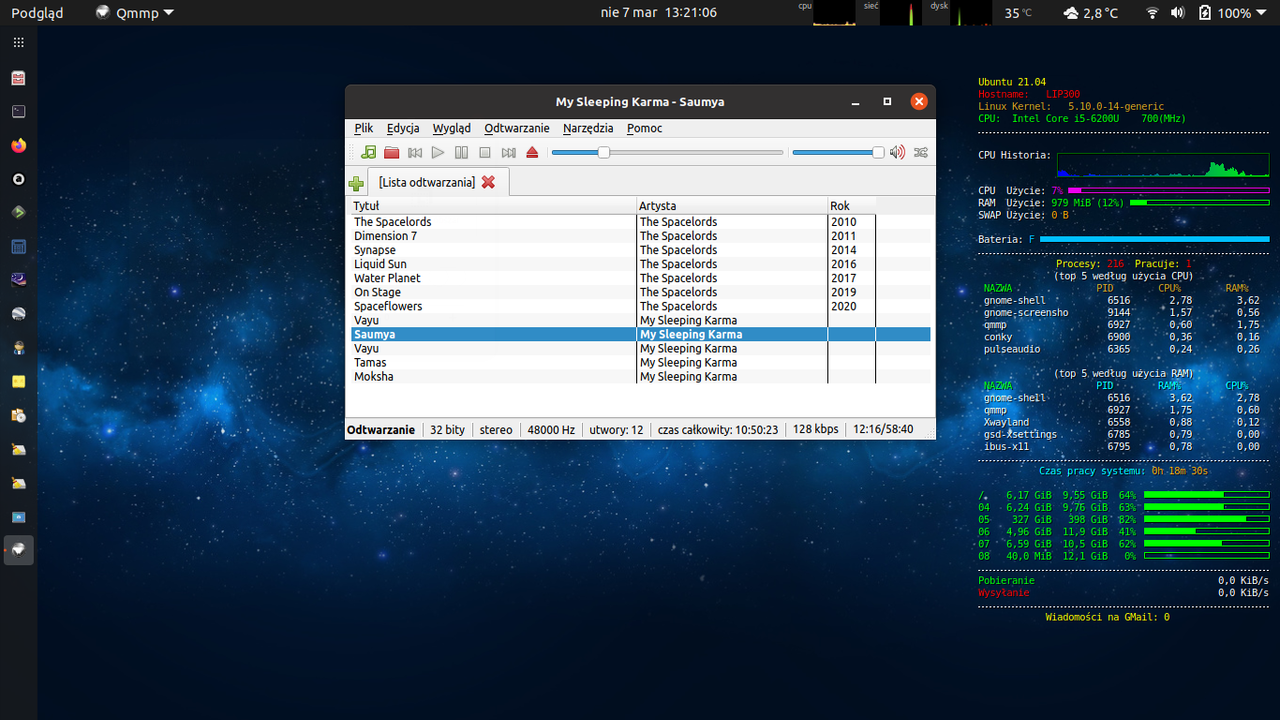Image resolution: width=1280 pixels, height=720 pixels.
Task: Open the Plik menu
Action: (x=364, y=128)
